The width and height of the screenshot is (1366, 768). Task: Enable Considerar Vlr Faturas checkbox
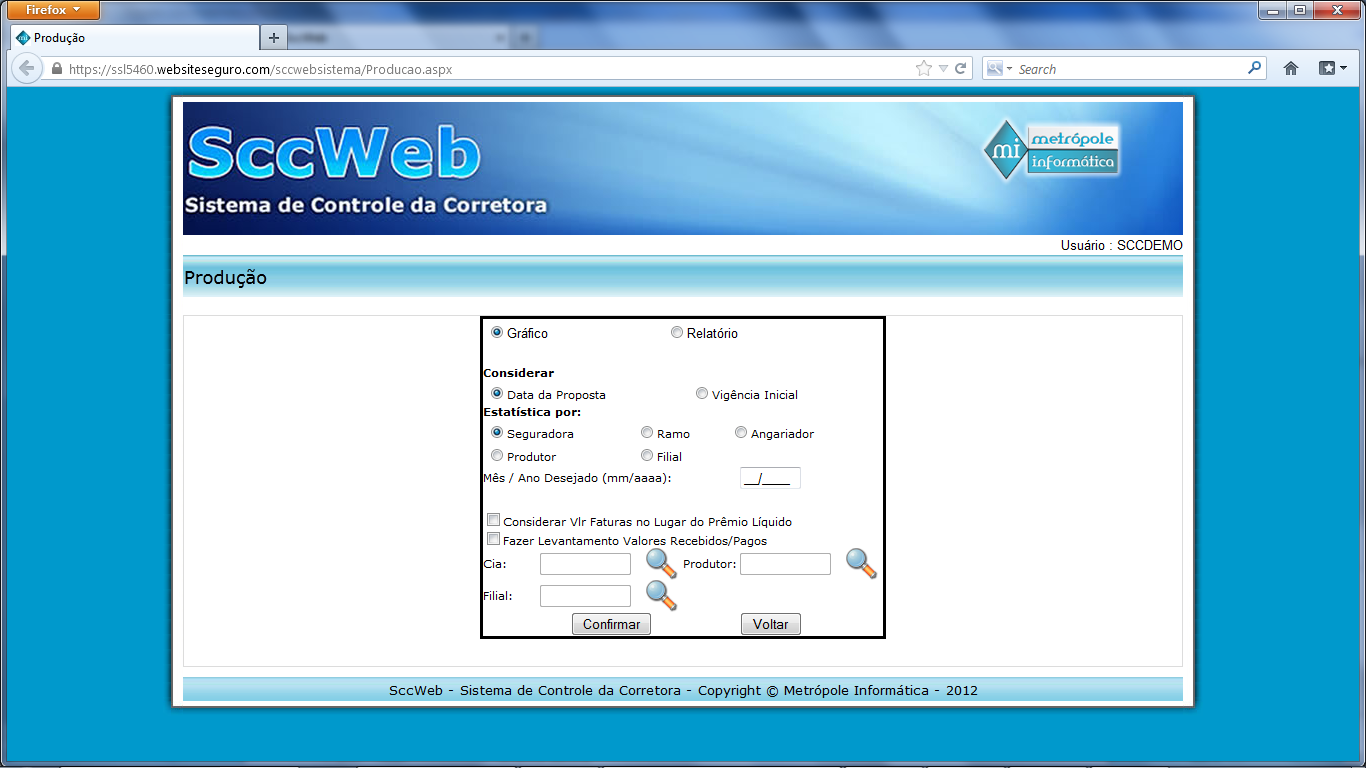tap(493, 520)
